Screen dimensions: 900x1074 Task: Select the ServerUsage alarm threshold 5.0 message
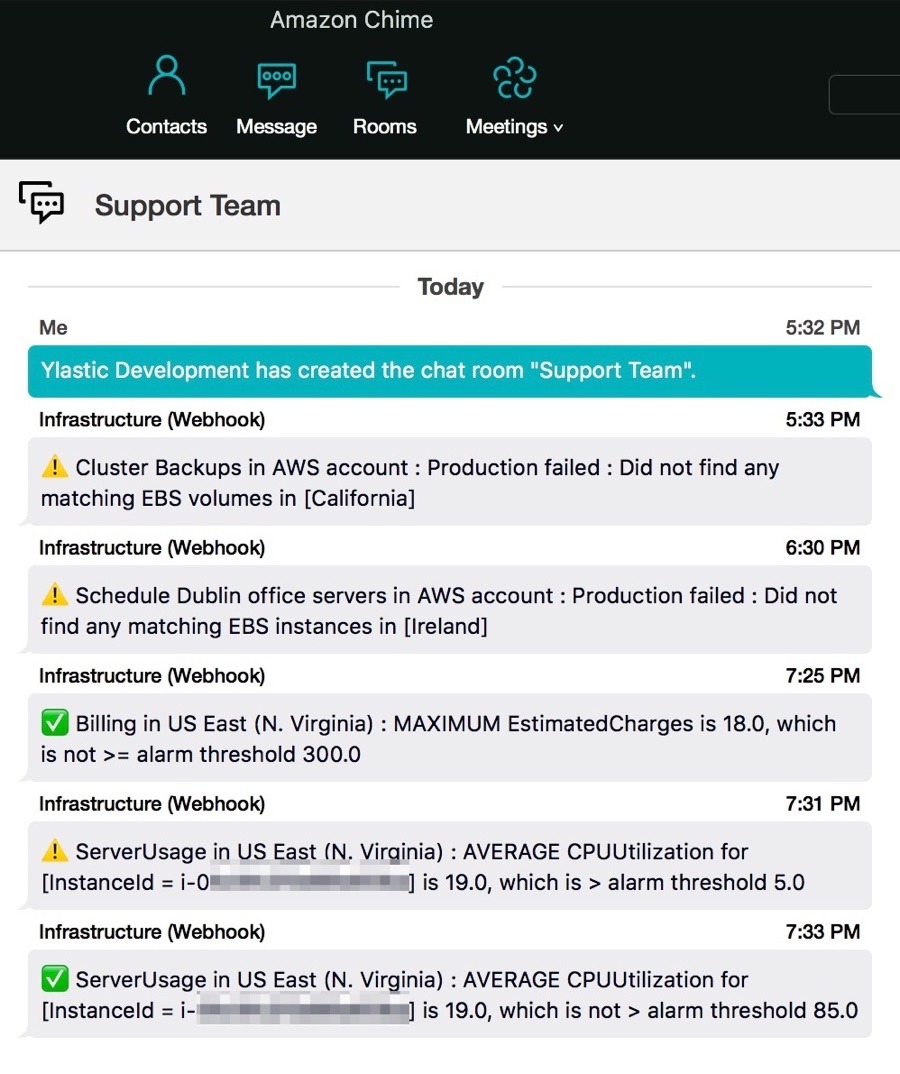click(450, 866)
